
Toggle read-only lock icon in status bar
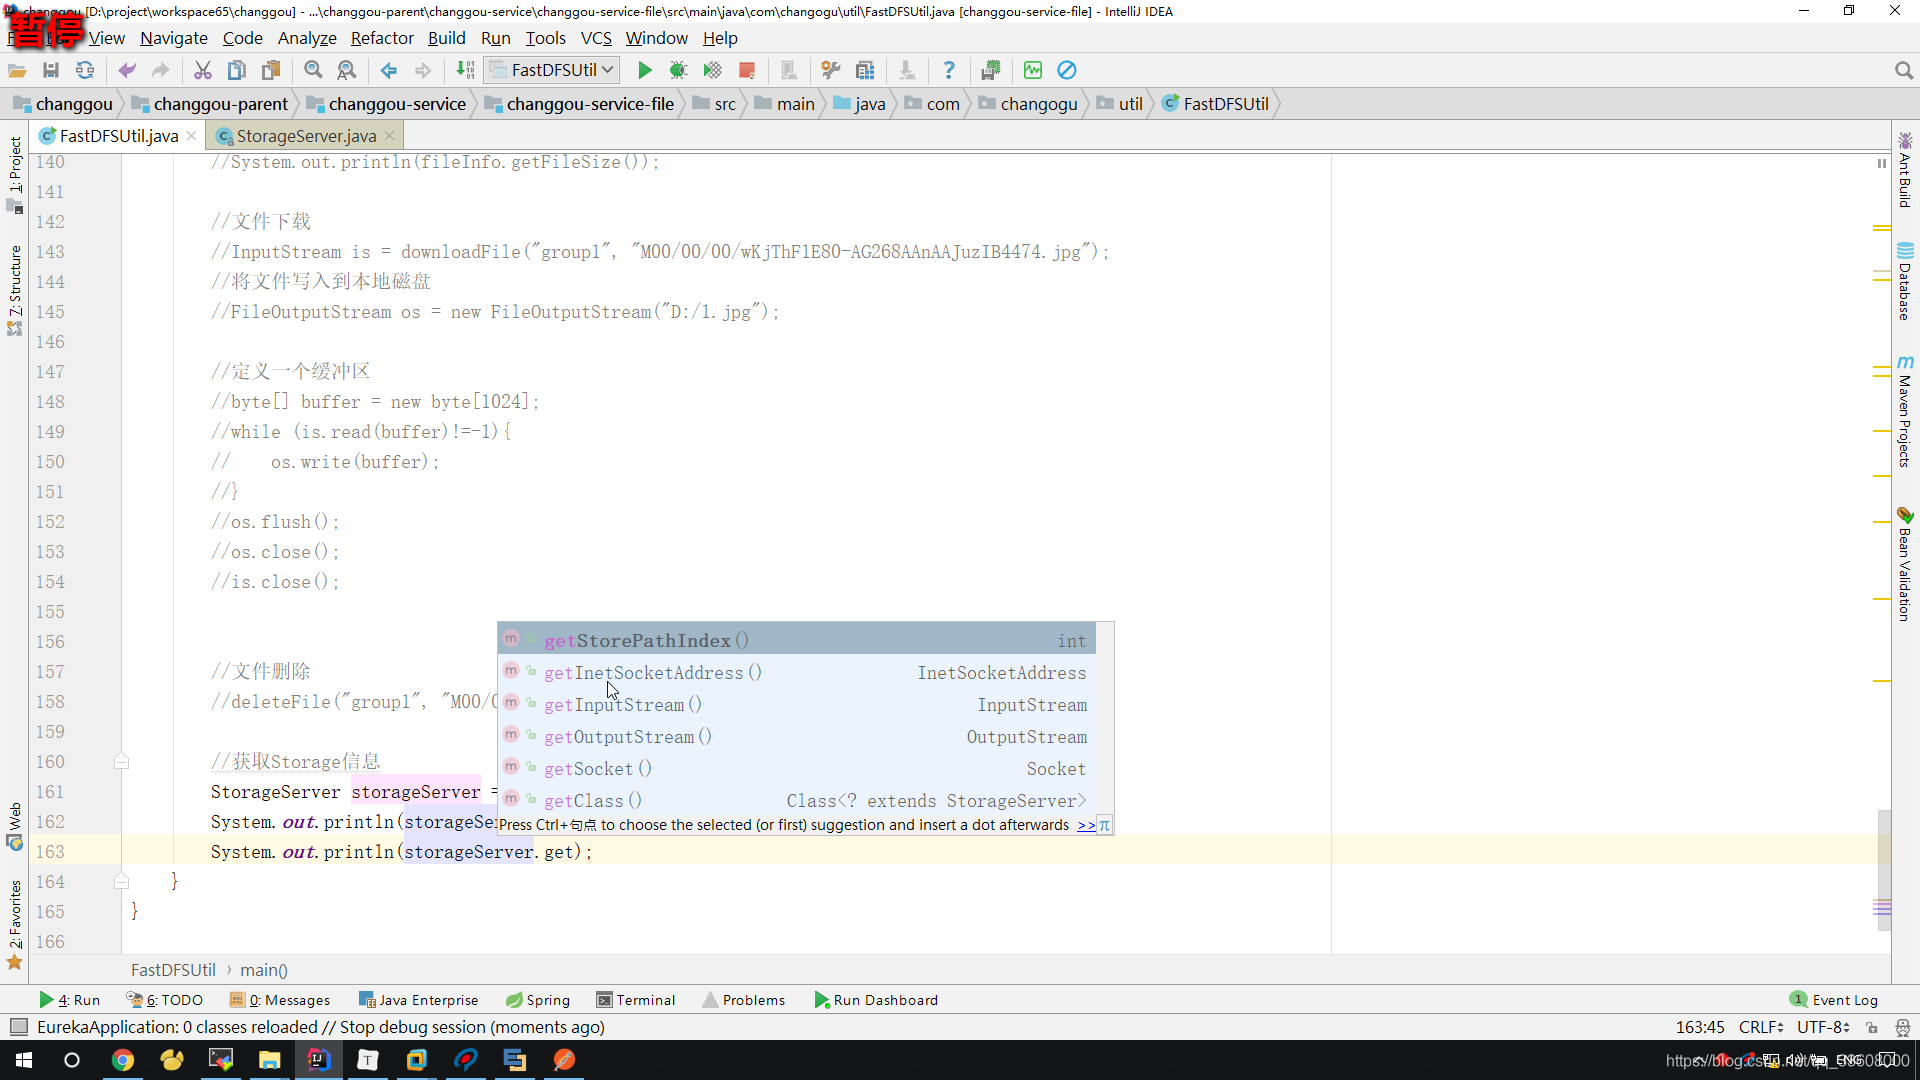[1872, 1028]
